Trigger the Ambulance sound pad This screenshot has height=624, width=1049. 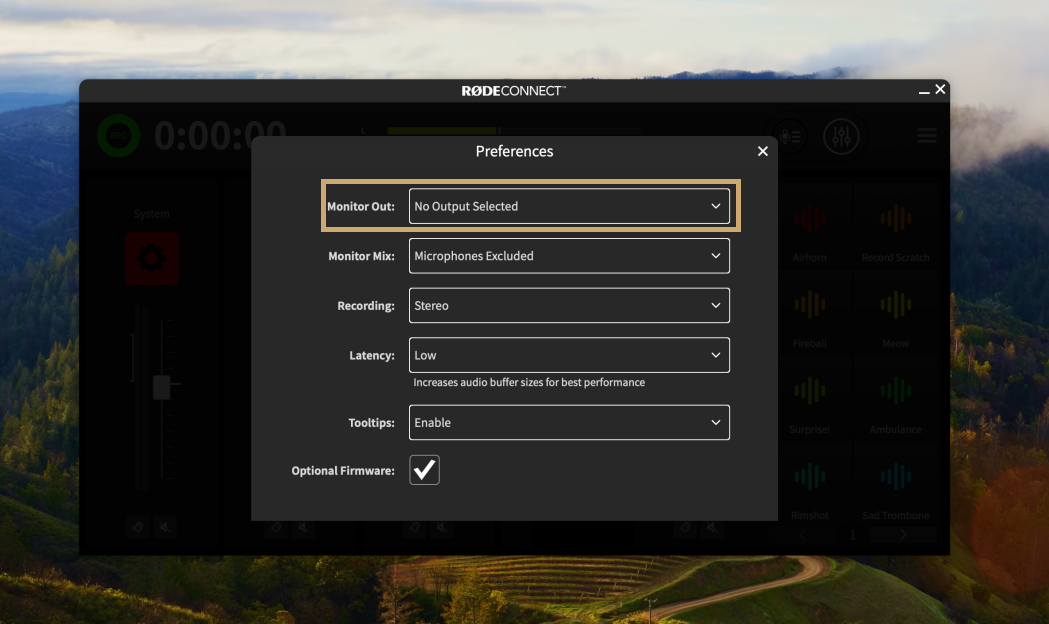click(895, 398)
